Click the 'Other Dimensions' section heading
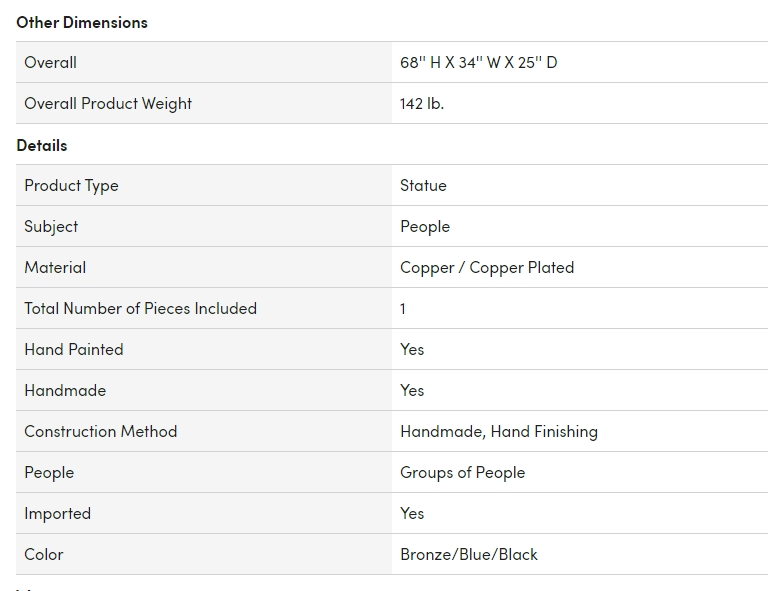774x591 pixels. pos(81,22)
